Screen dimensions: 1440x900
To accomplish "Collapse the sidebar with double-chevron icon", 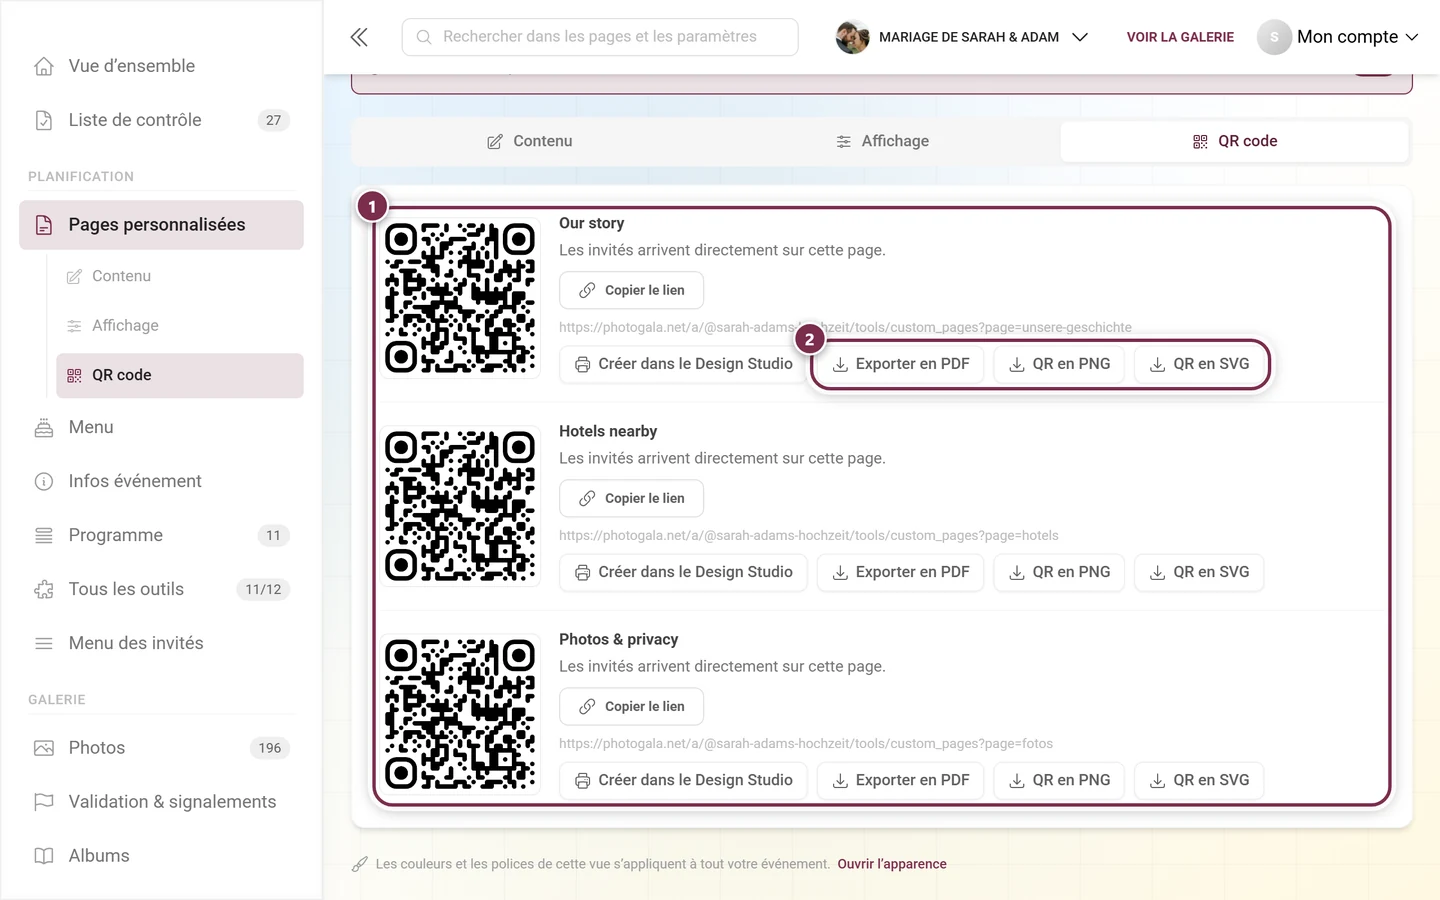I will pyautogui.click(x=359, y=37).
